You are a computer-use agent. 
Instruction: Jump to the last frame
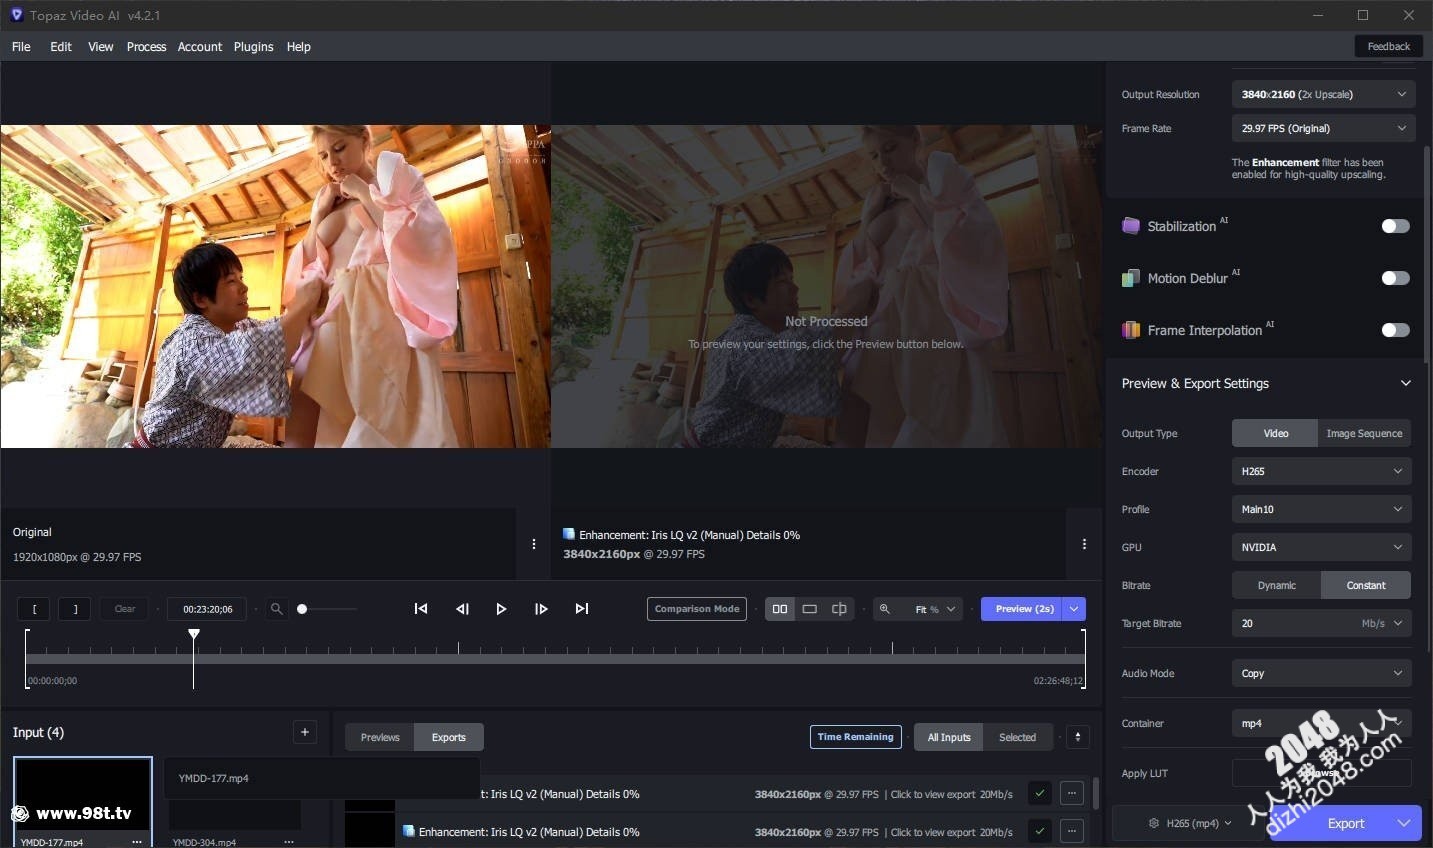(x=582, y=609)
